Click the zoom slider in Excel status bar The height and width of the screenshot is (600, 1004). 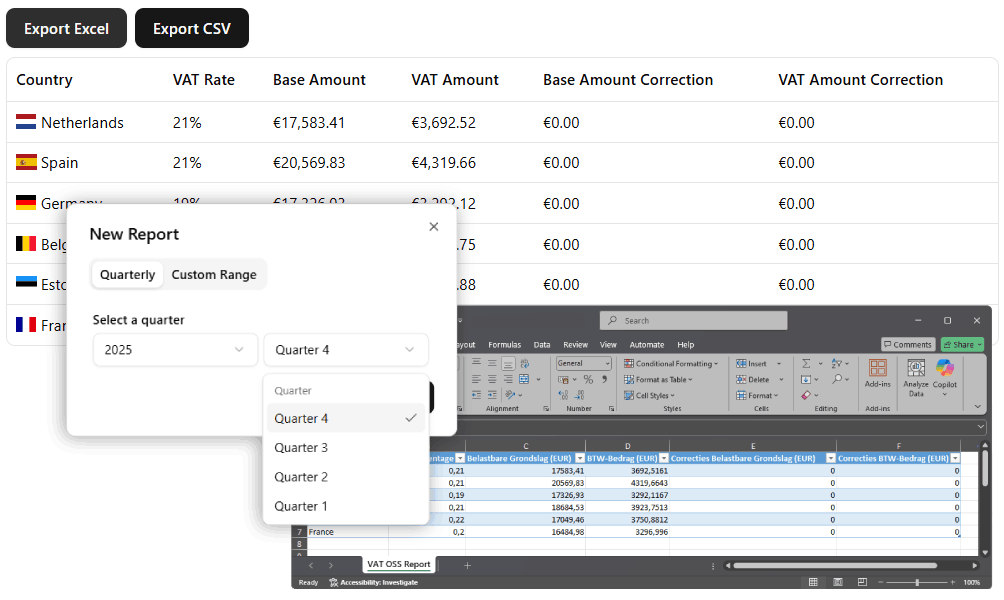point(917,582)
